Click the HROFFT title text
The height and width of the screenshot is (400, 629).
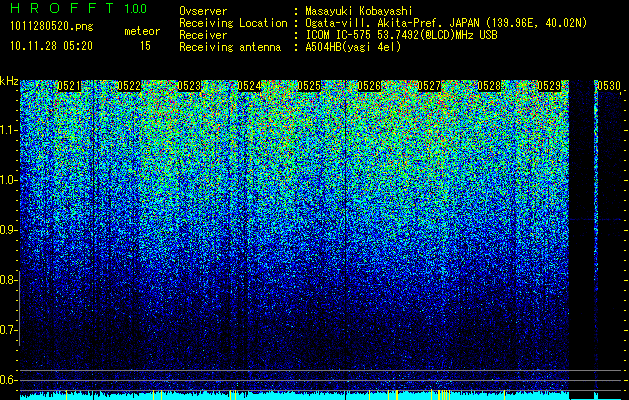coord(62,8)
